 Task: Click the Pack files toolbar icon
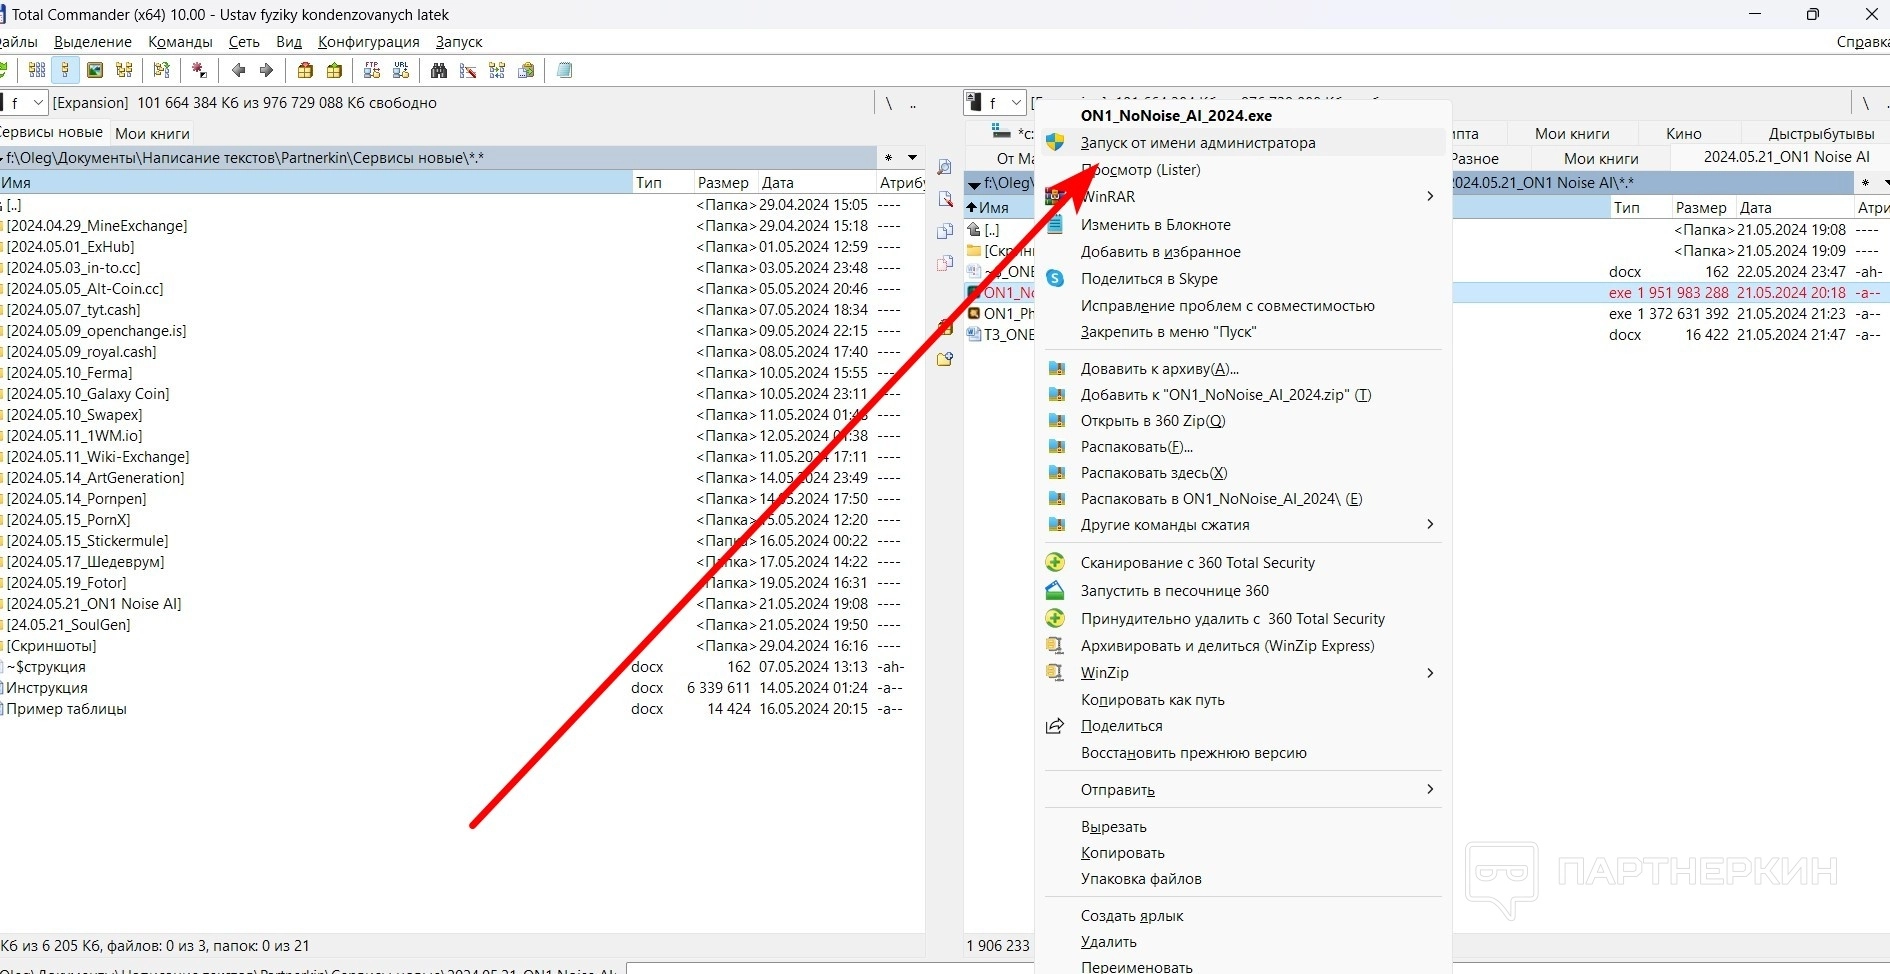pos(306,70)
